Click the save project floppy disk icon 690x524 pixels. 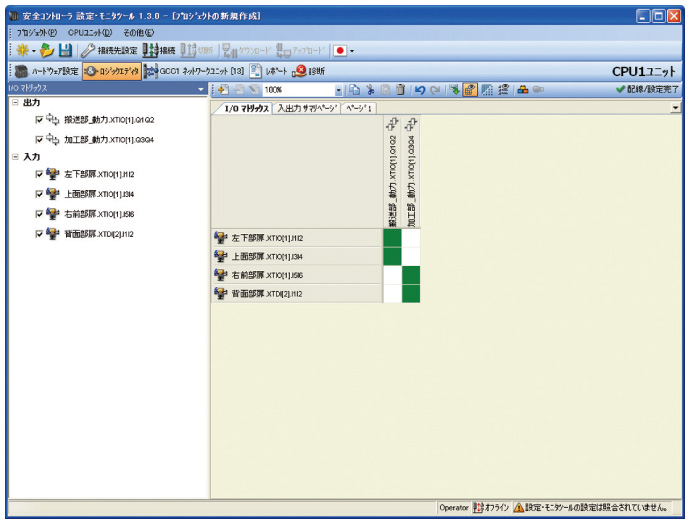pos(65,50)
